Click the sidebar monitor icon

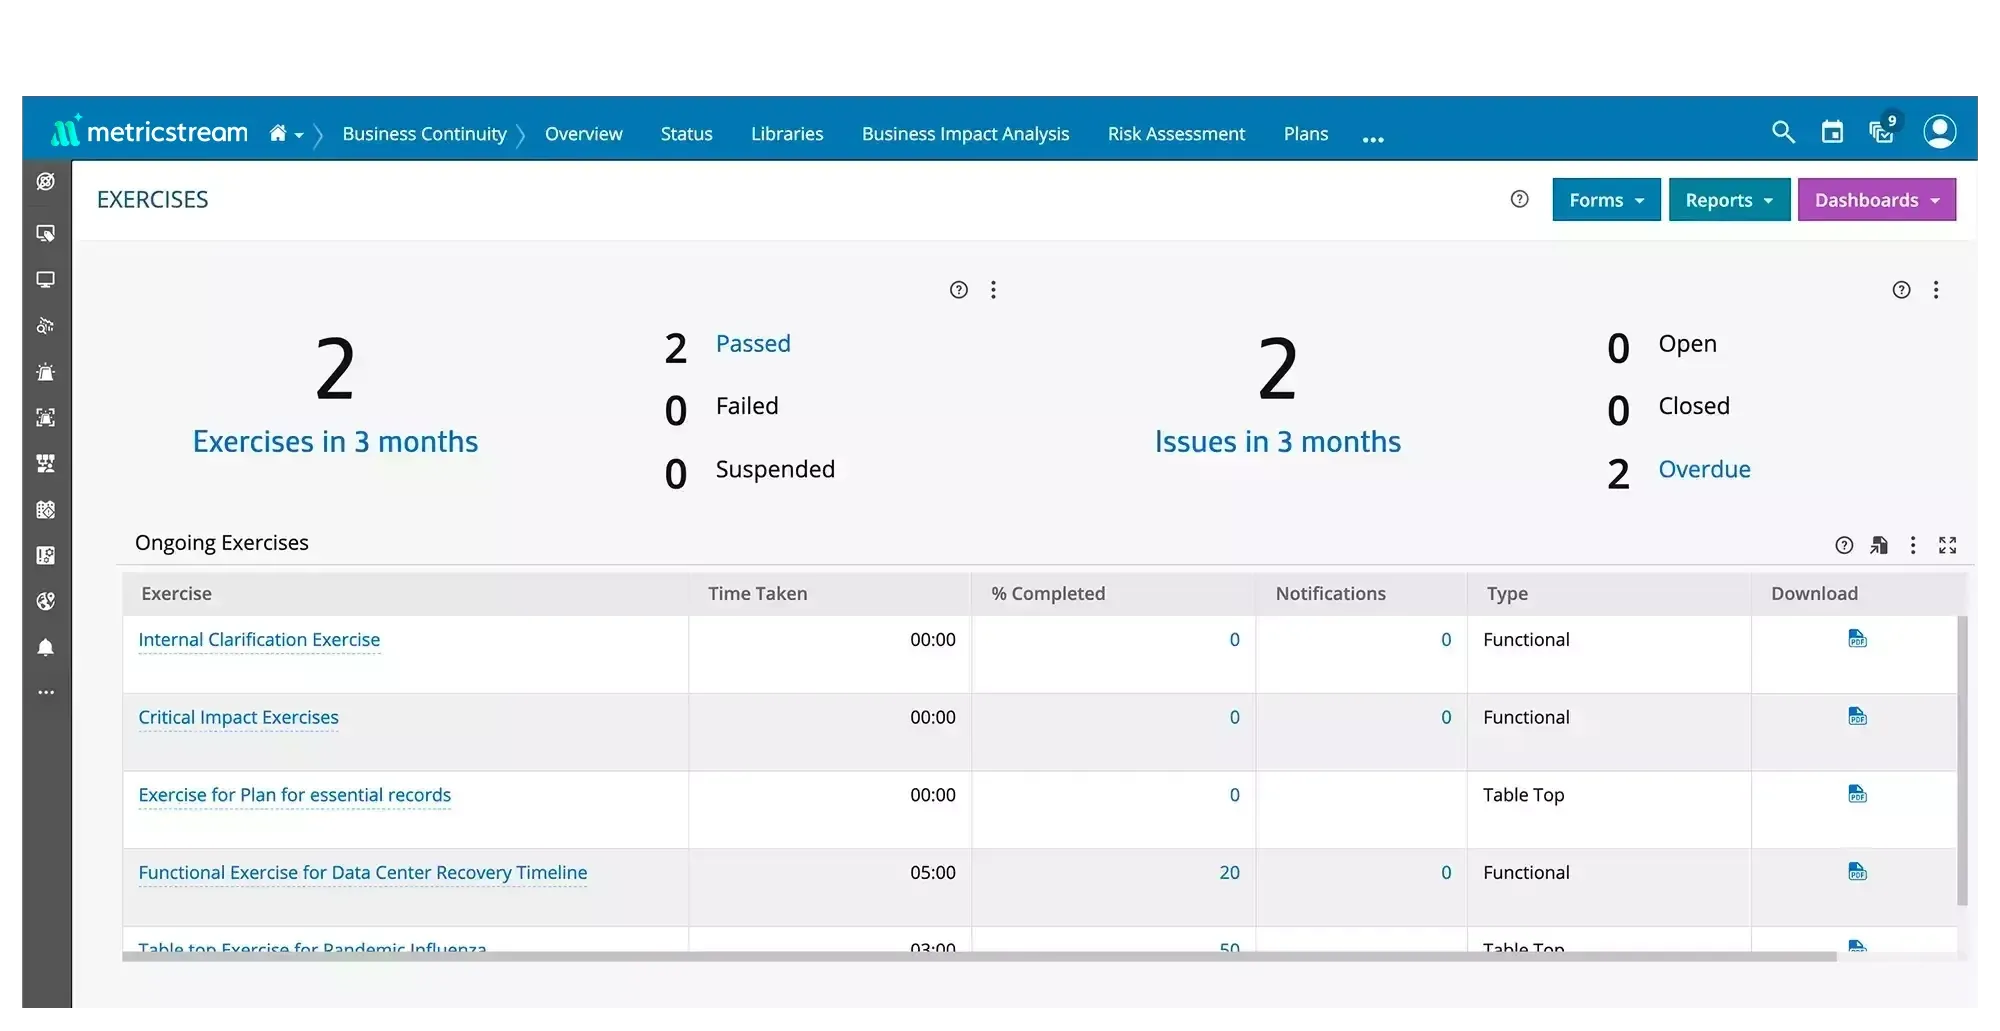pos(46,280)
